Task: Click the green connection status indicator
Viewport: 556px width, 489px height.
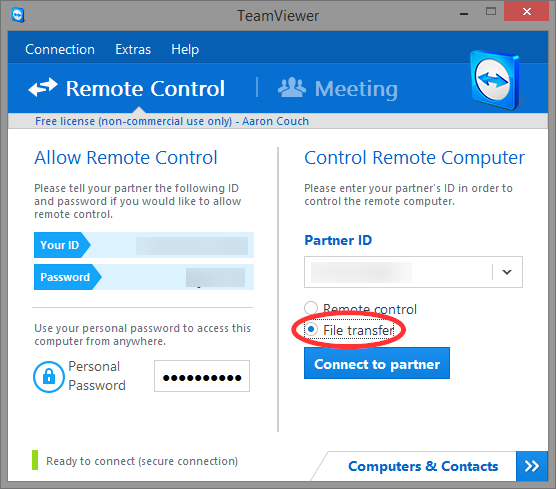Action: 35,460
